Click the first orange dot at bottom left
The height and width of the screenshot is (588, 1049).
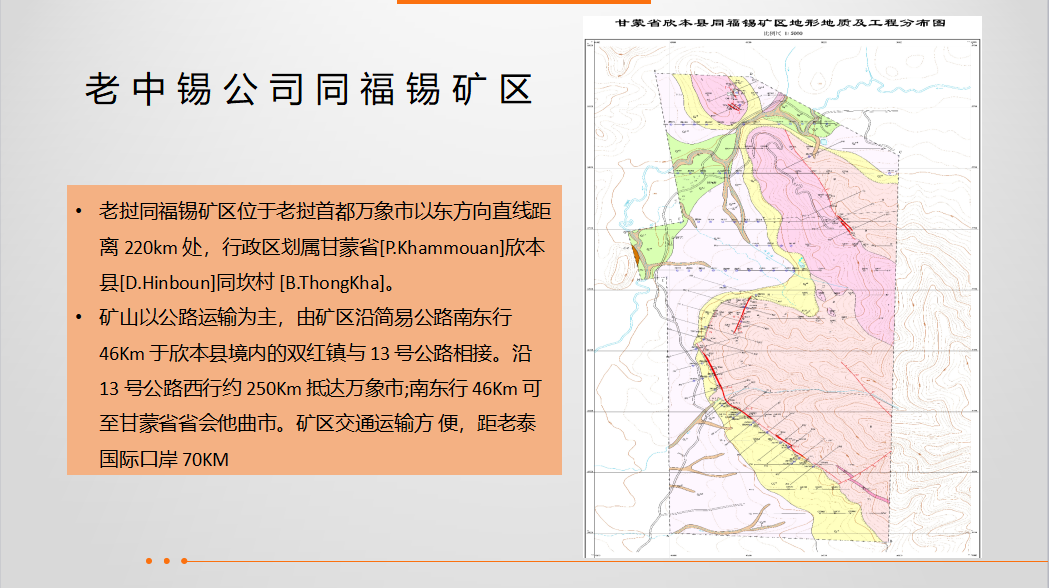149,561
